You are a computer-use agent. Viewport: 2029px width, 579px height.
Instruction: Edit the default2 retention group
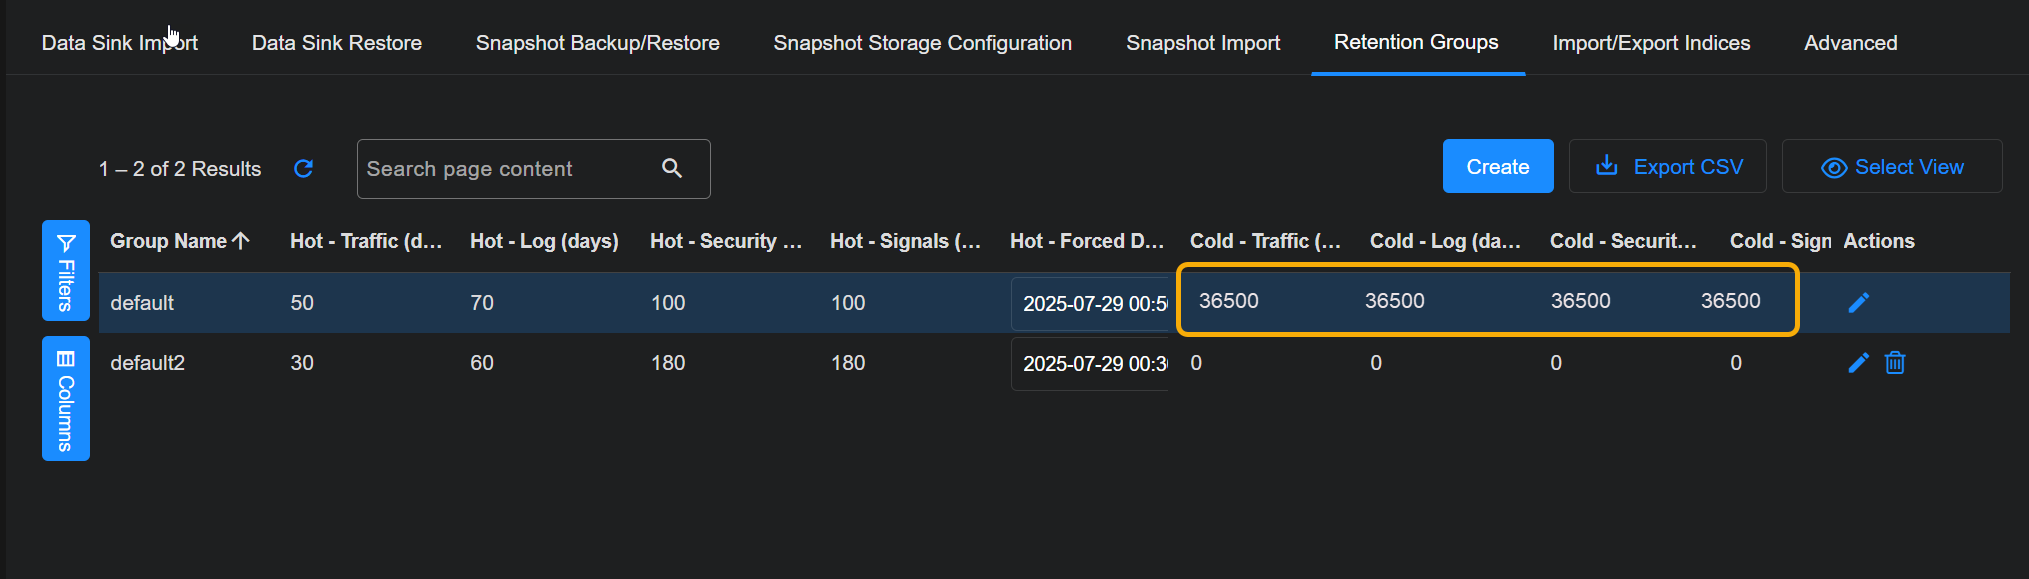(1858, 363)
